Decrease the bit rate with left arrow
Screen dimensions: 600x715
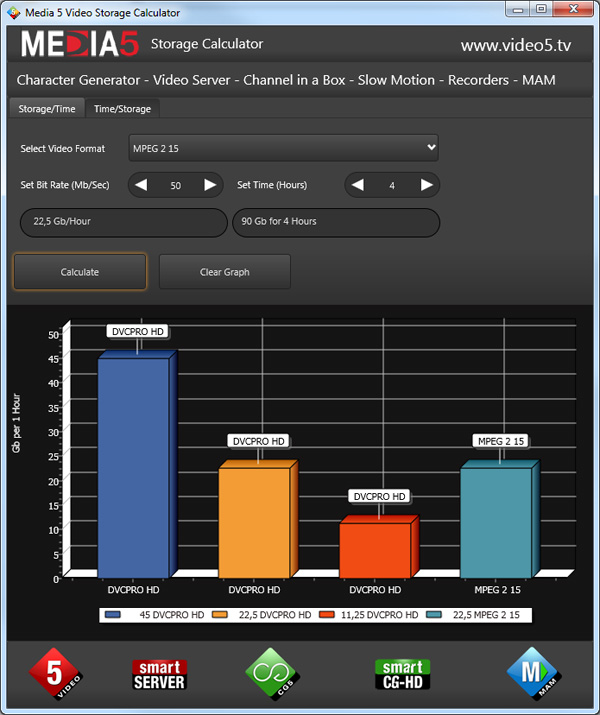click(x=141, y=185)
